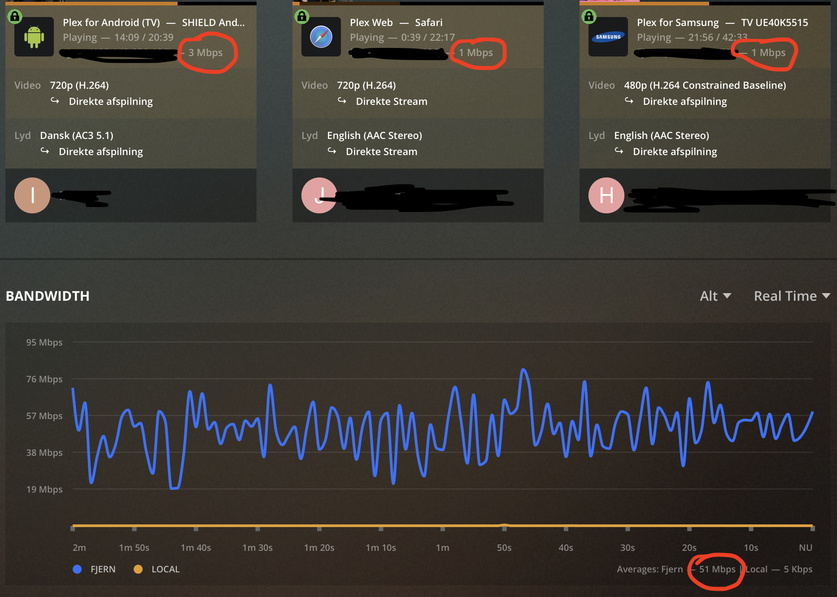Click the 'Plex Web' player title
The height and width of the screenshot is (597, 837).
coord(371,22)
